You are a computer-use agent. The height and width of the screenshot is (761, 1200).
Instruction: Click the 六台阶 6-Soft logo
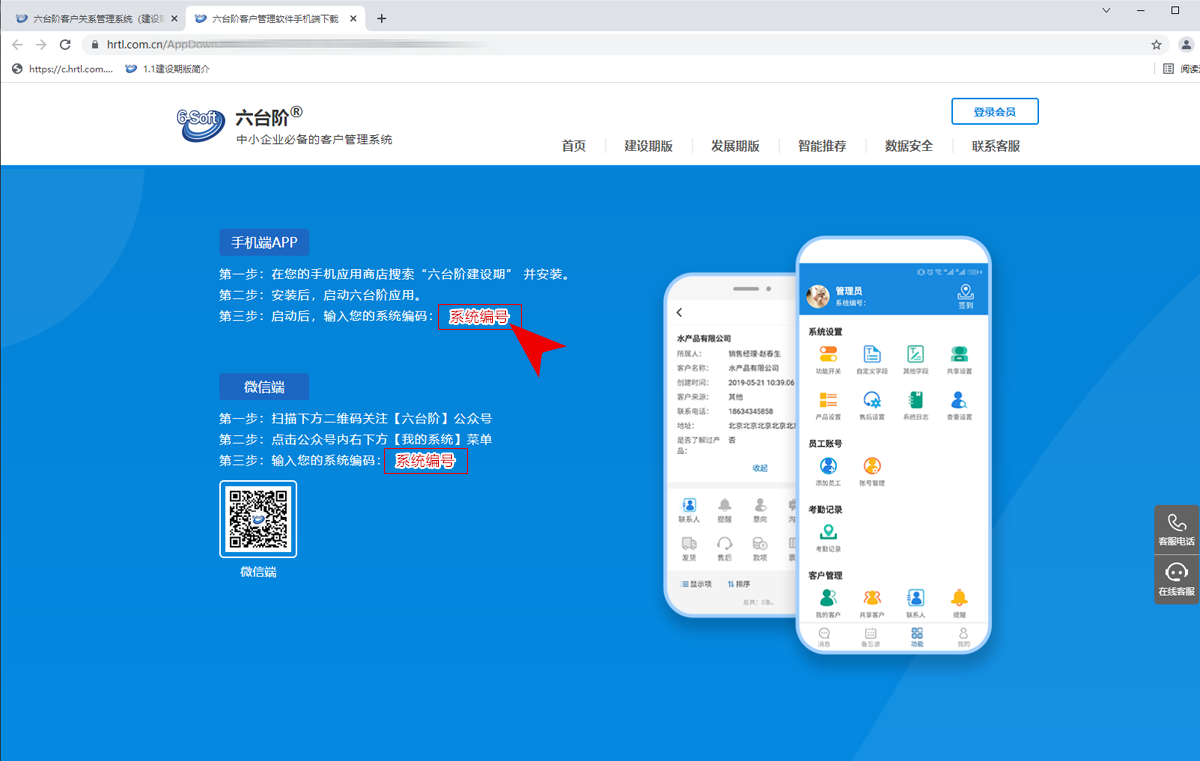click(x=203, y=124)
